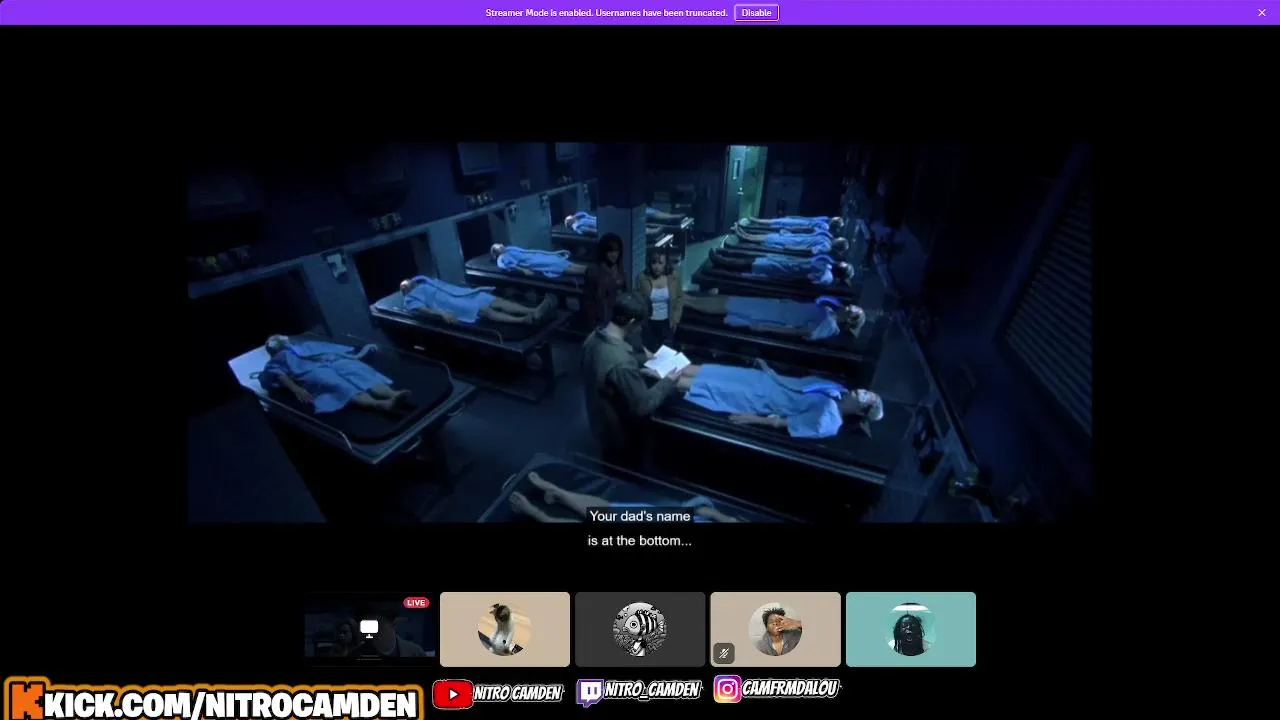
Task: Select the participant tile with cat avatar
Action: (x=505, y=629)
